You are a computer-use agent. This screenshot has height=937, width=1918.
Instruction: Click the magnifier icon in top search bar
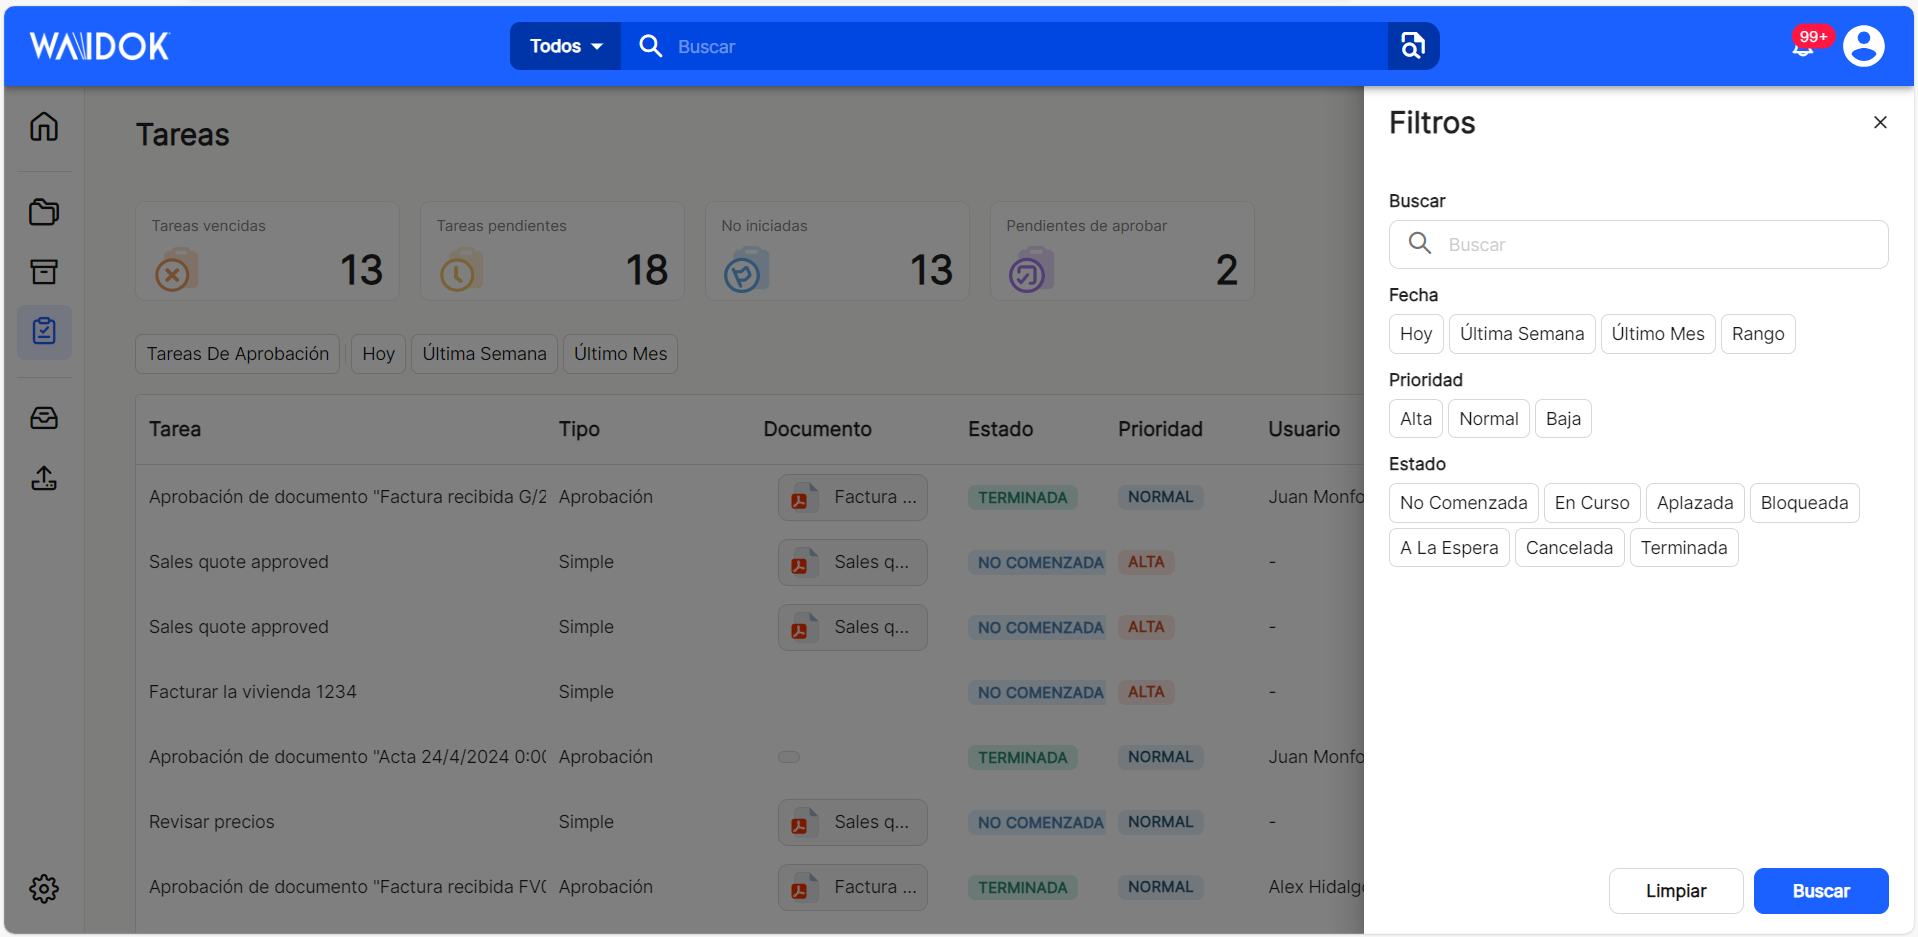point(650,46)
